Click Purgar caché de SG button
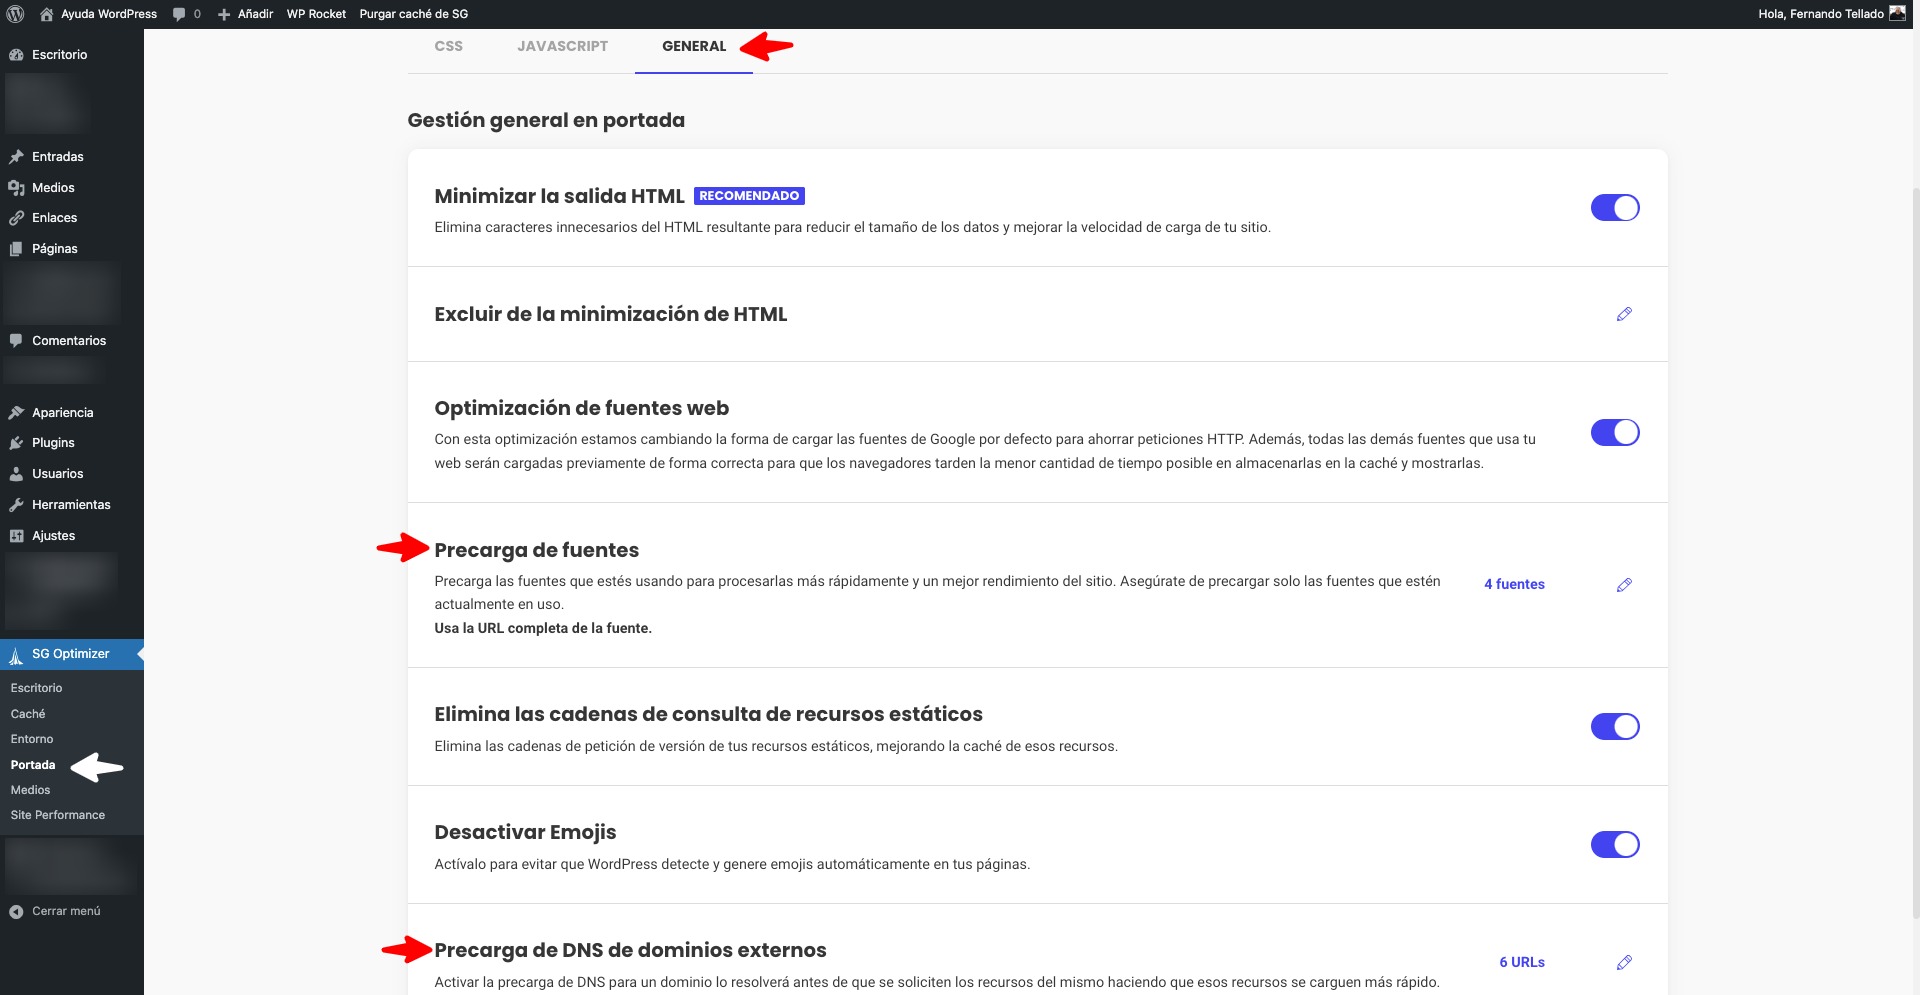 coord(413,14)
